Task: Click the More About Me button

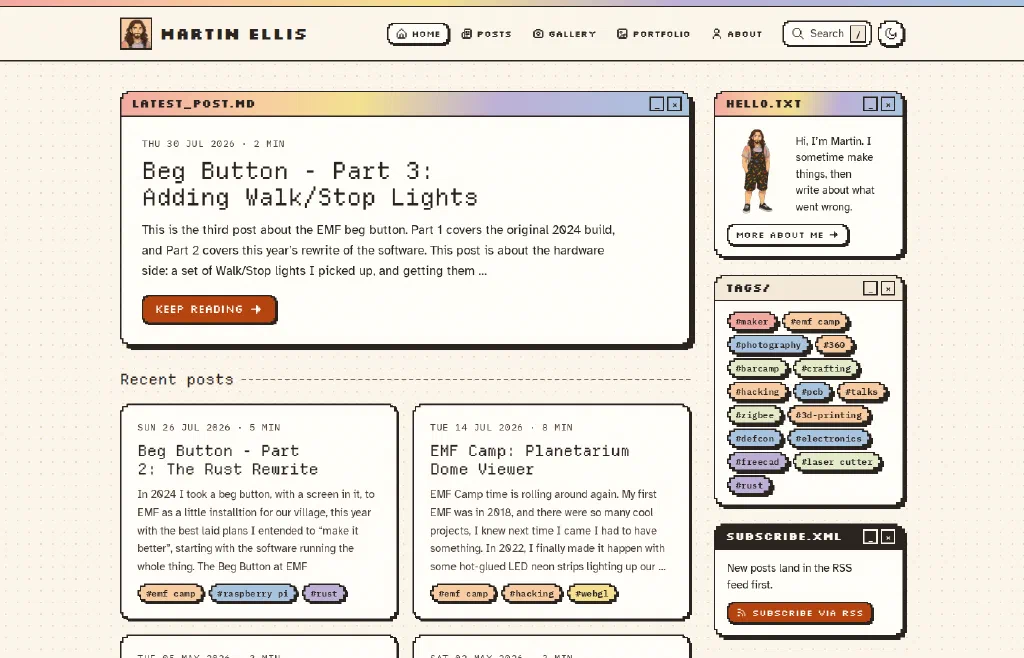Action: point(788,235)
